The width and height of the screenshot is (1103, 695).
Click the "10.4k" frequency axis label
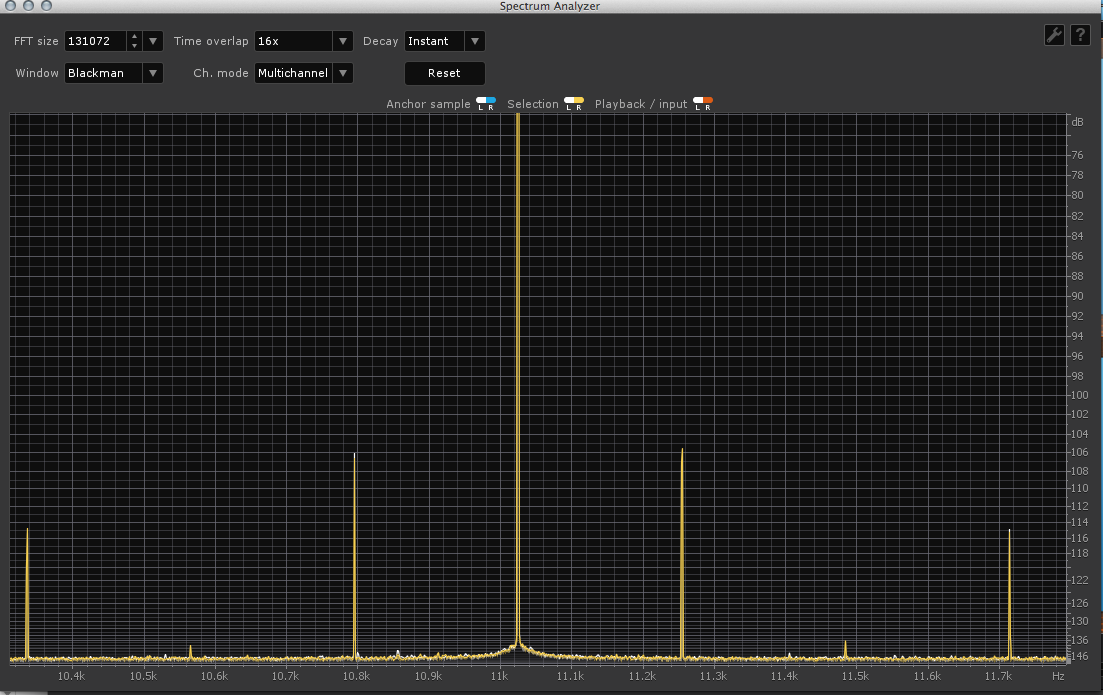click(71, 676)
